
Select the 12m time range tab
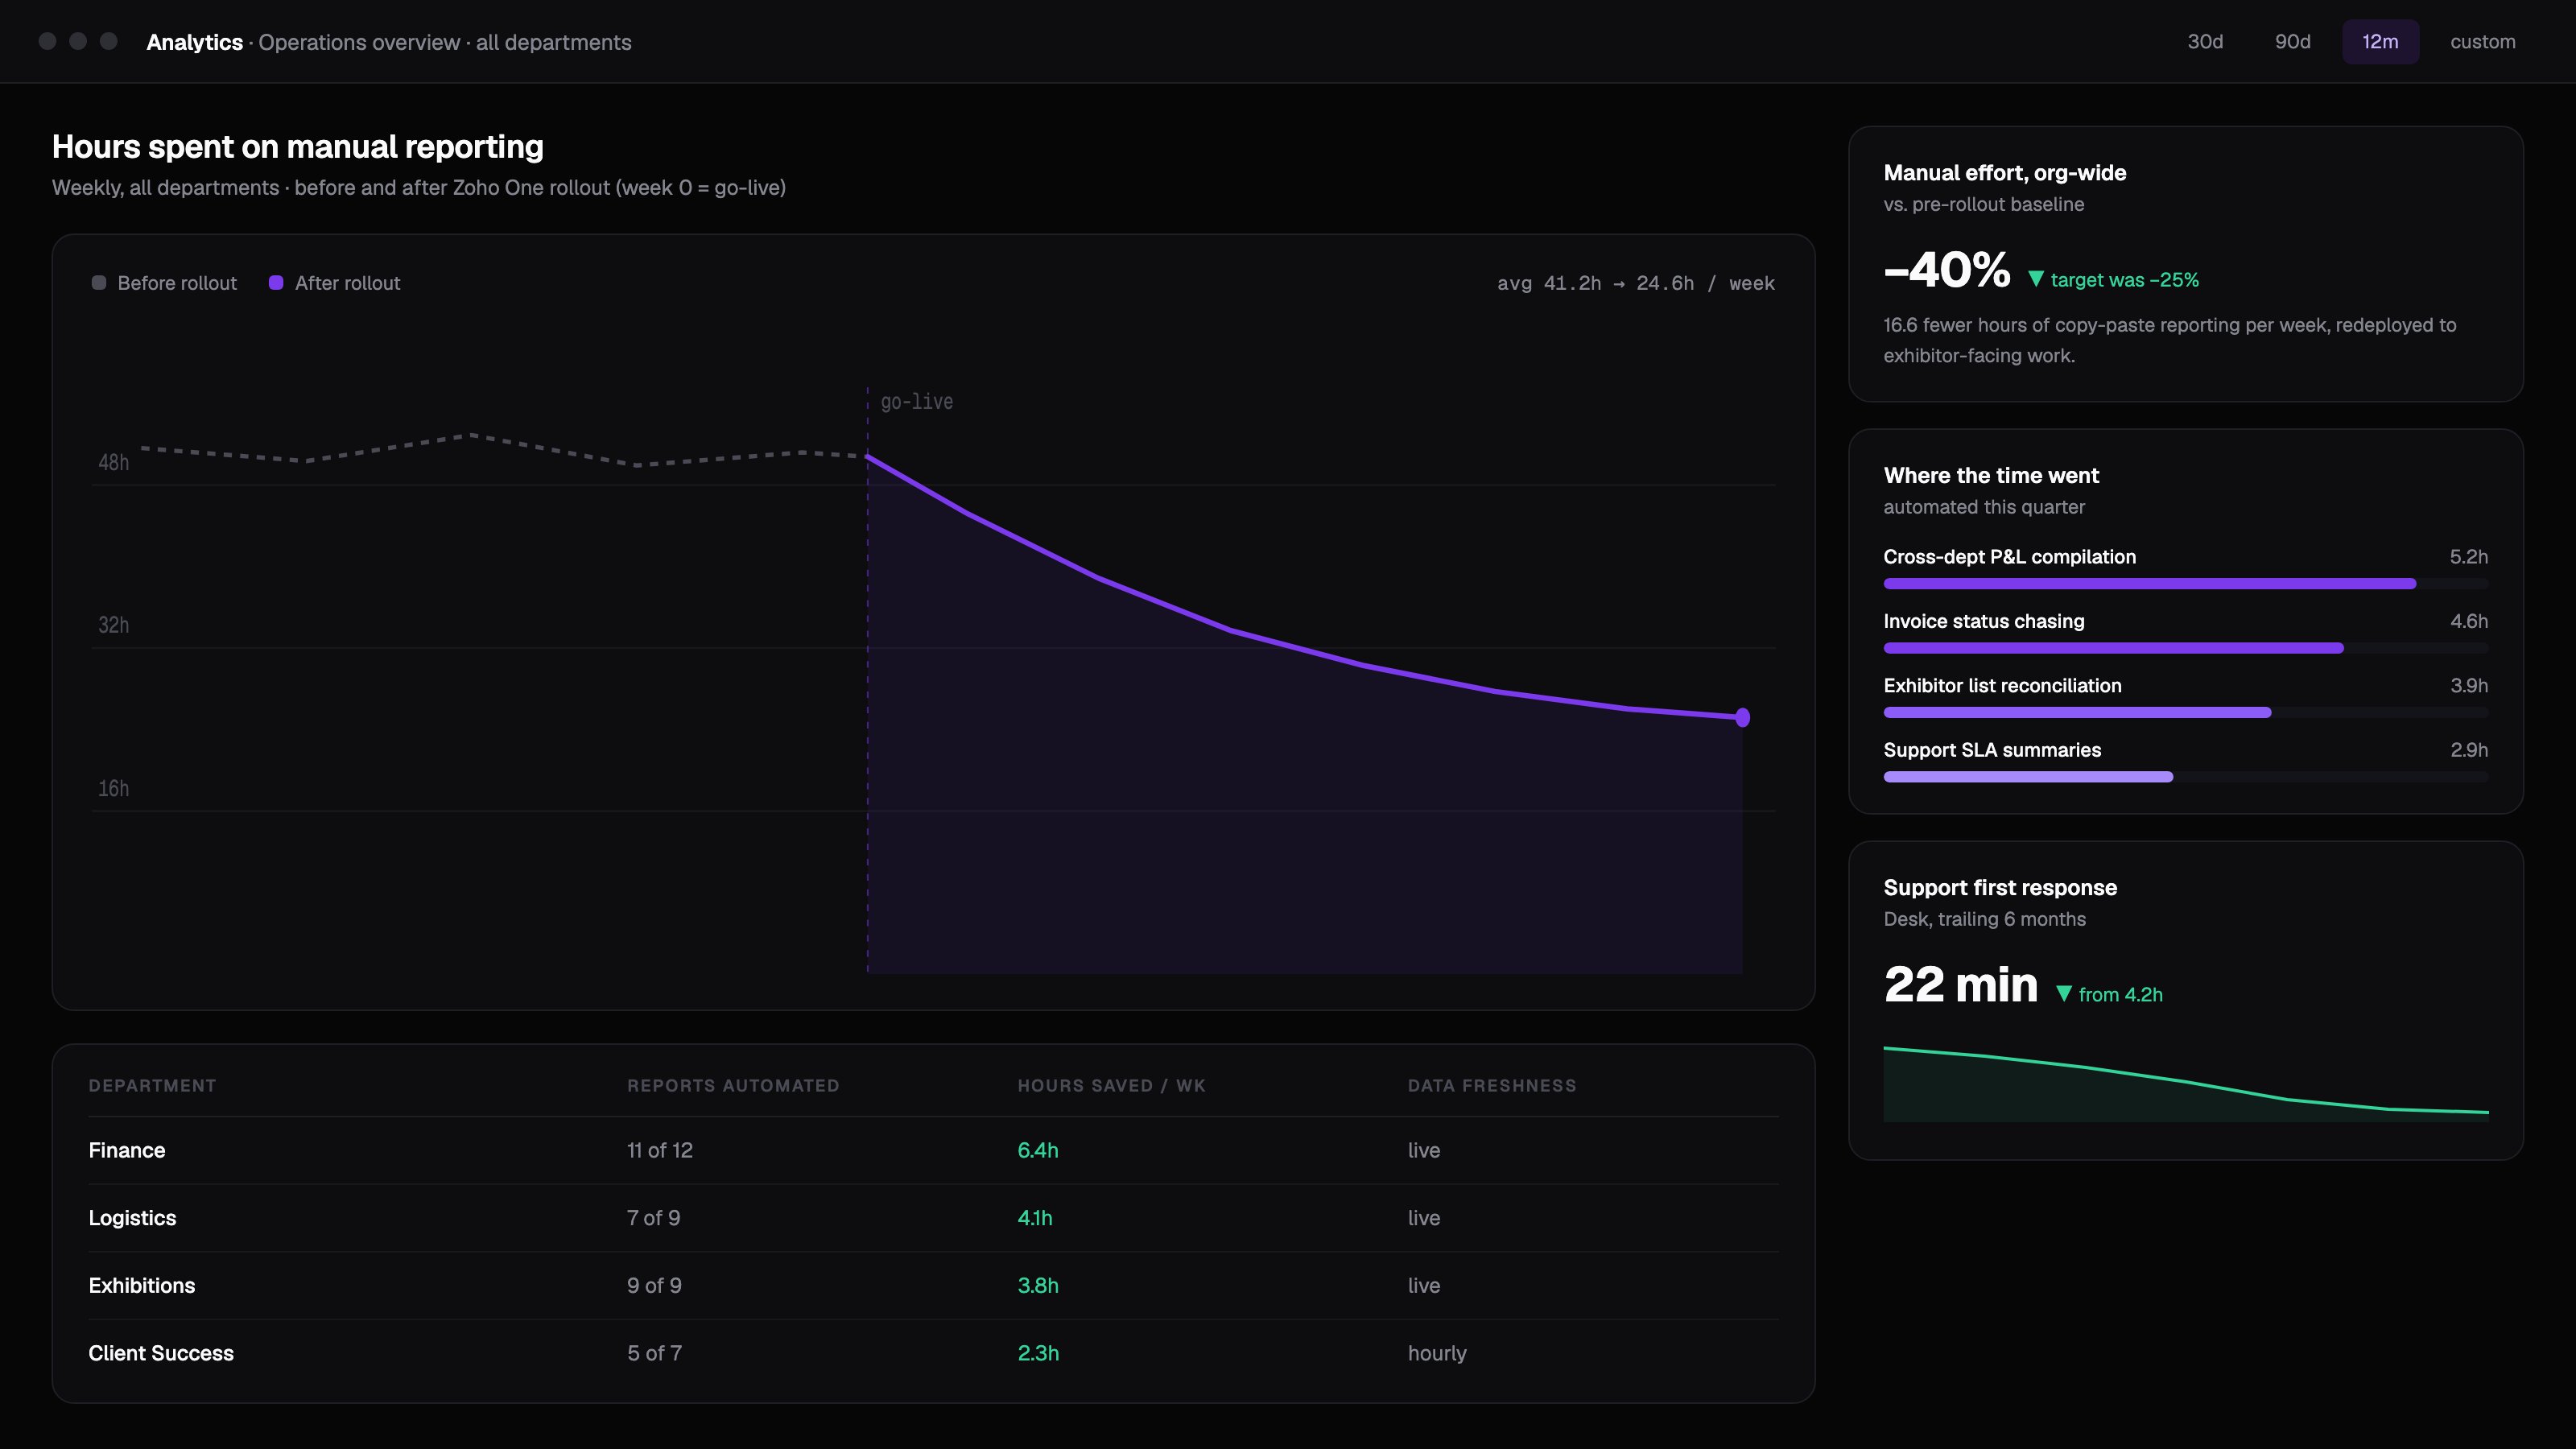click(x=2380, y=42)
